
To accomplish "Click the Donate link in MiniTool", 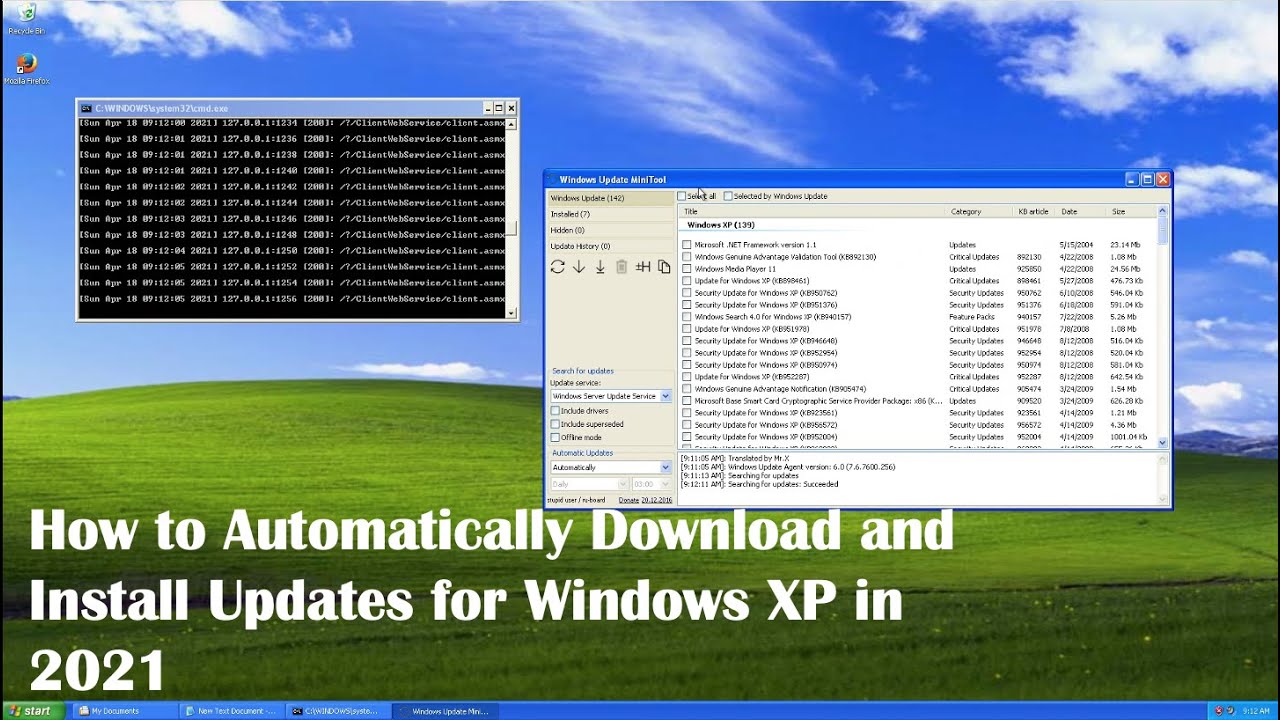I will click(629, 500).
